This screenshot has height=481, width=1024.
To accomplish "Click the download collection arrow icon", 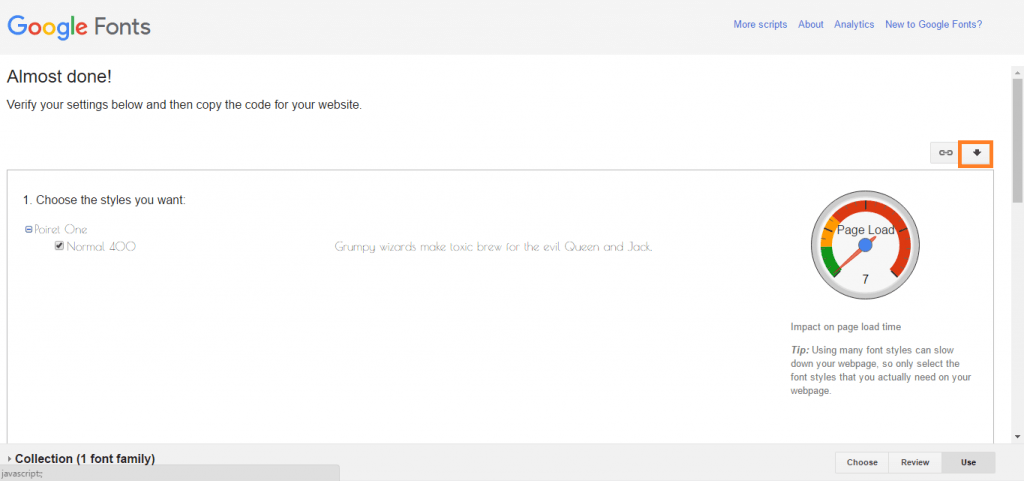I will [976, 154].
